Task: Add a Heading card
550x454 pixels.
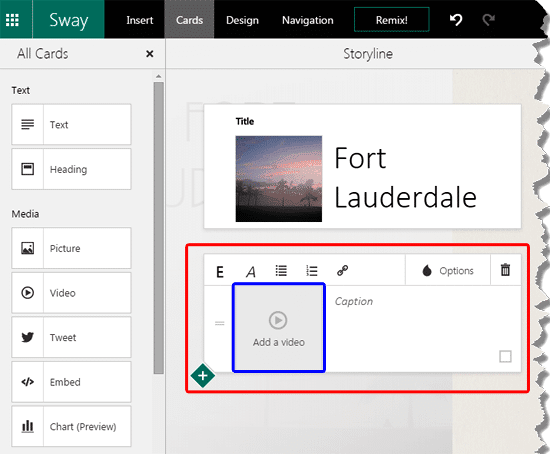Action: tap(71, 169)
